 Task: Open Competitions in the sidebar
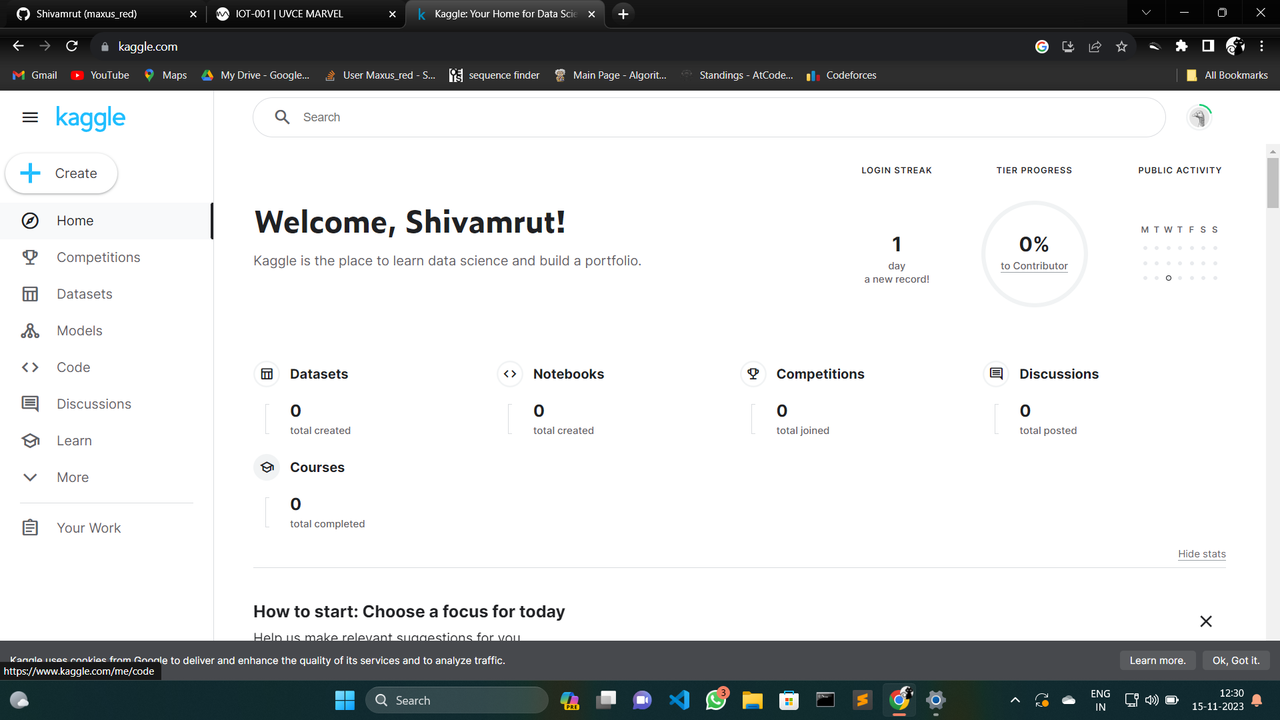point(106,257)
